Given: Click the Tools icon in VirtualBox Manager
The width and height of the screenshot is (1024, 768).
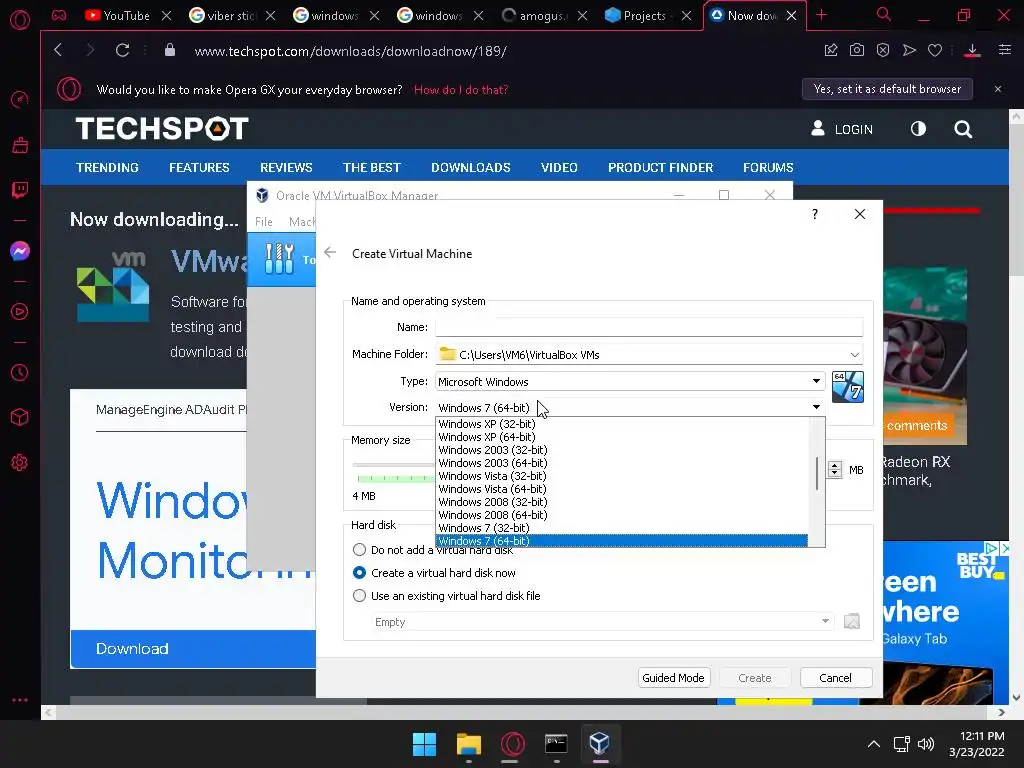Looking at the screenshot, I should 280,259.
